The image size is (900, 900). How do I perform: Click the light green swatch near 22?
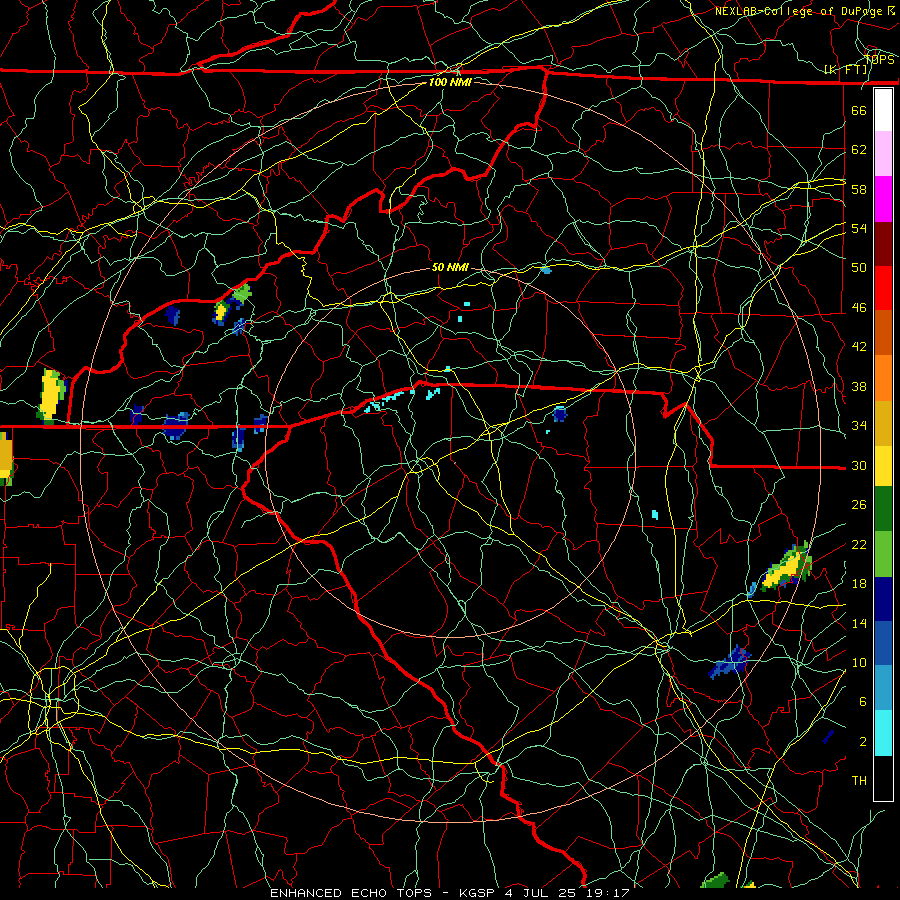tap(883, 554)
